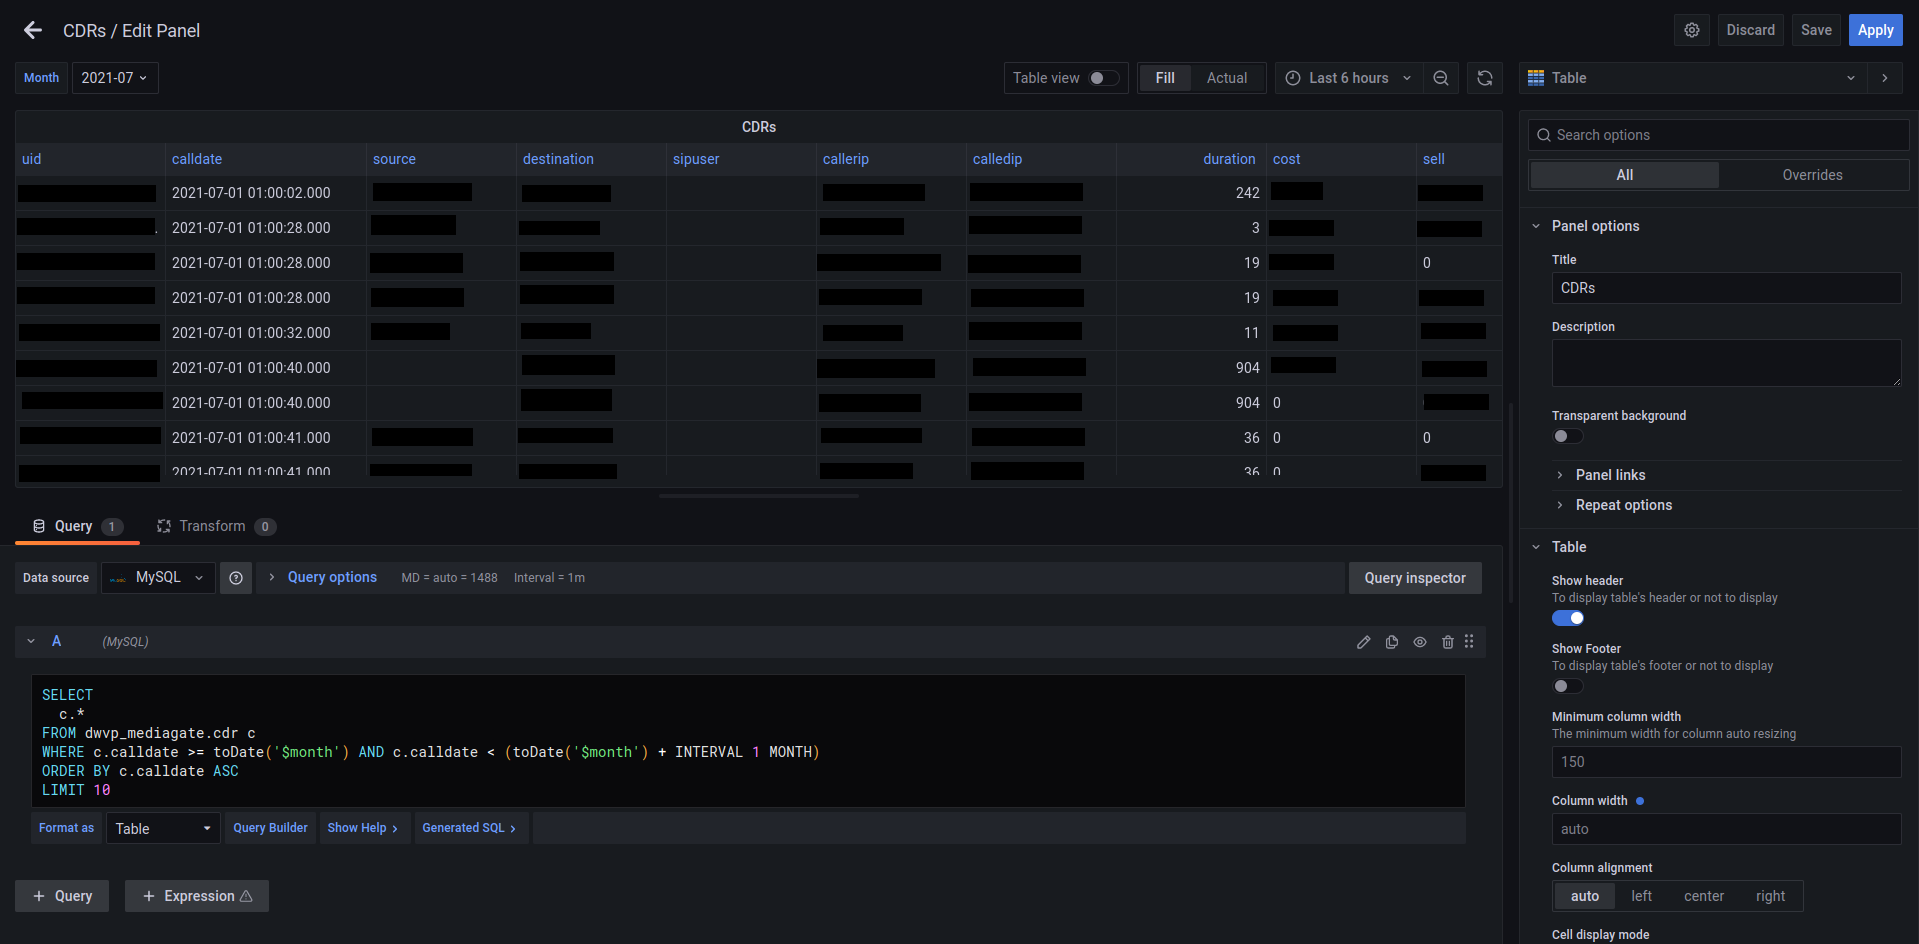Click the Discard button

[1750, 30]
